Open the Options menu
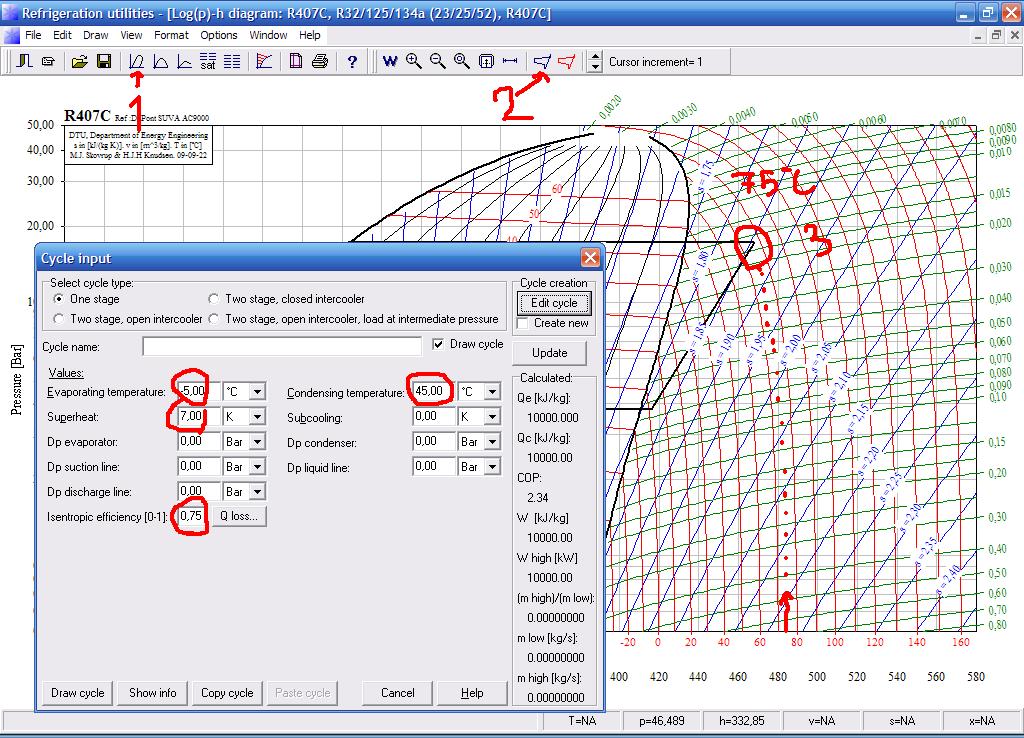Screen dimensions: 1024x738 pyautogui.click(x=218, y=35)
